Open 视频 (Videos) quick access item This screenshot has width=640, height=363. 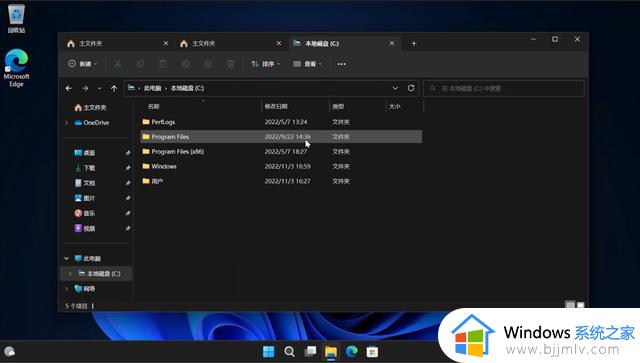pyautogui.click(x=84, y=228)
